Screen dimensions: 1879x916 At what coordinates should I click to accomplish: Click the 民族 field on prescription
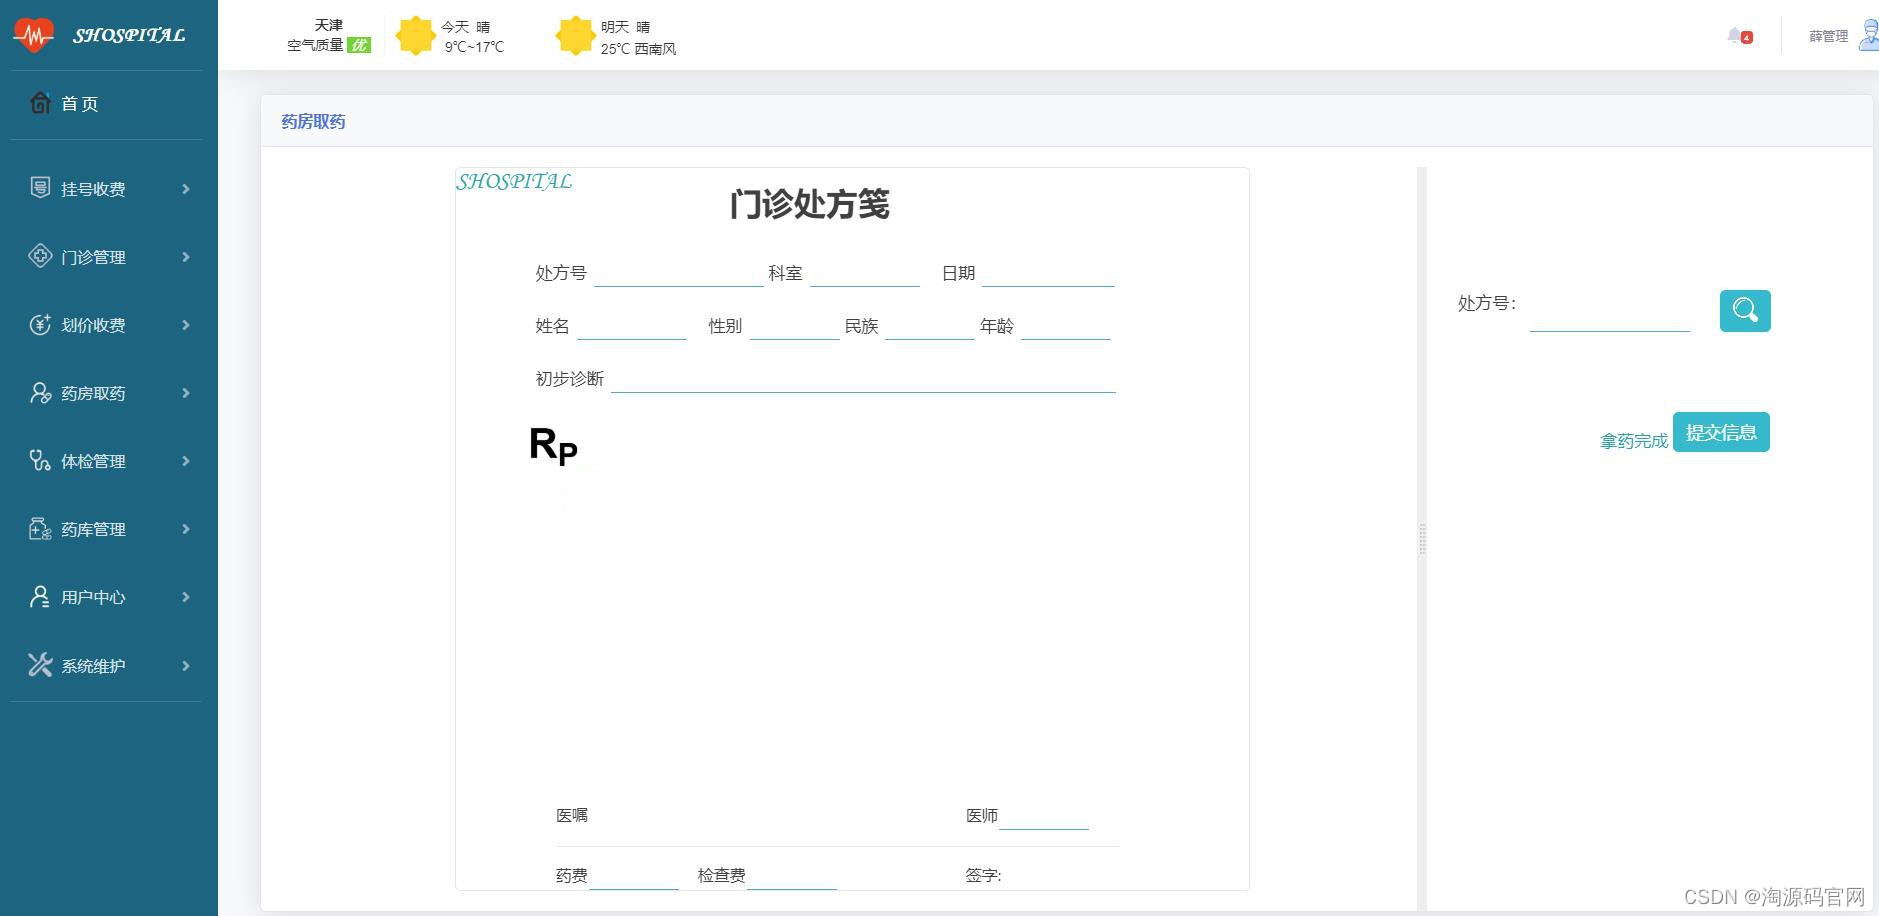[930, 326]
